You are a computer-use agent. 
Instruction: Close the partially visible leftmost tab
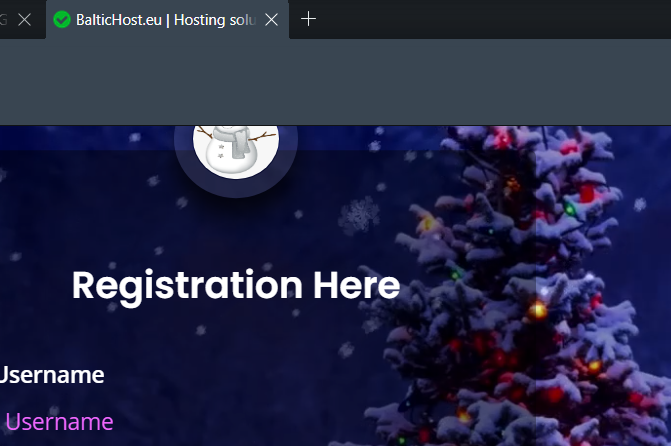pyautogui.click(x=24, y=19)
